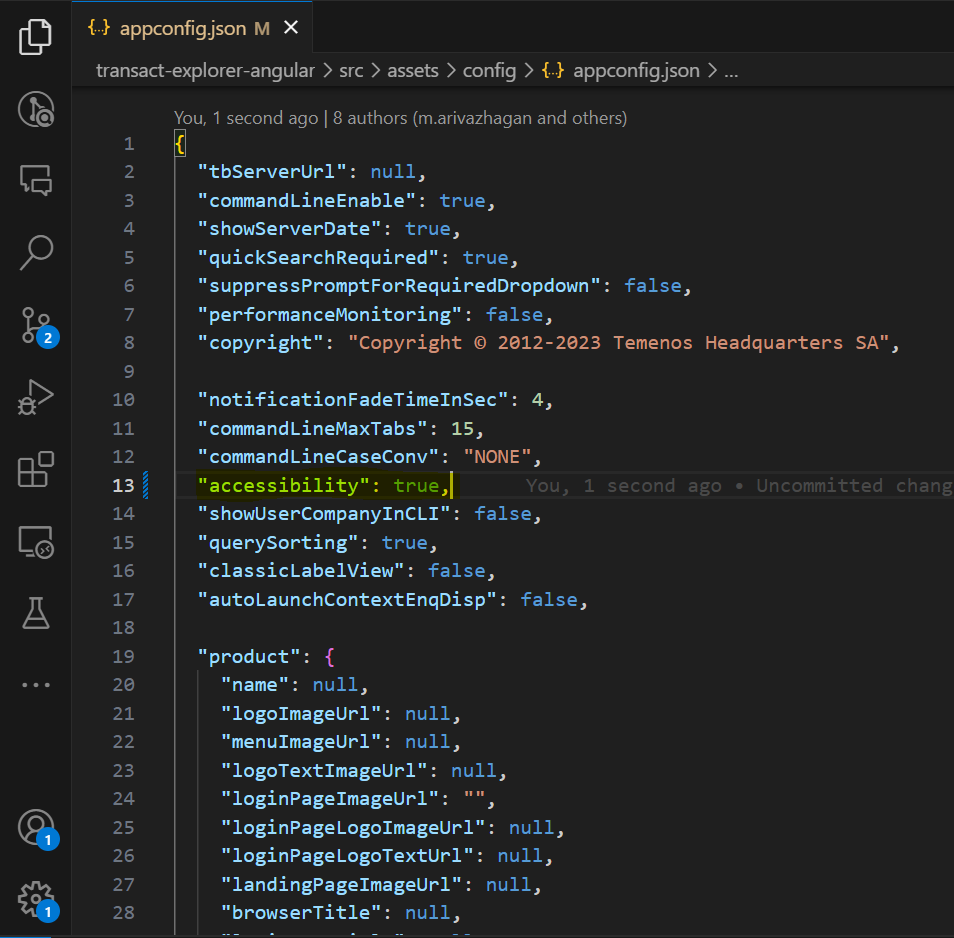The height and width of the screenshot is (938, 954).
Task: Click the JSON braces icon on the tab
Action: (x=98, y=29)
